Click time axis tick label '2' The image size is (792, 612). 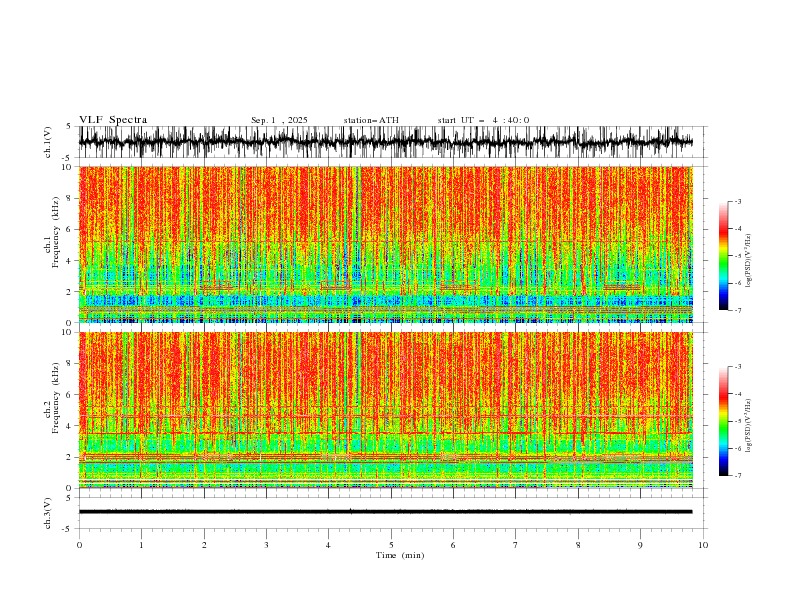point(204,545)
